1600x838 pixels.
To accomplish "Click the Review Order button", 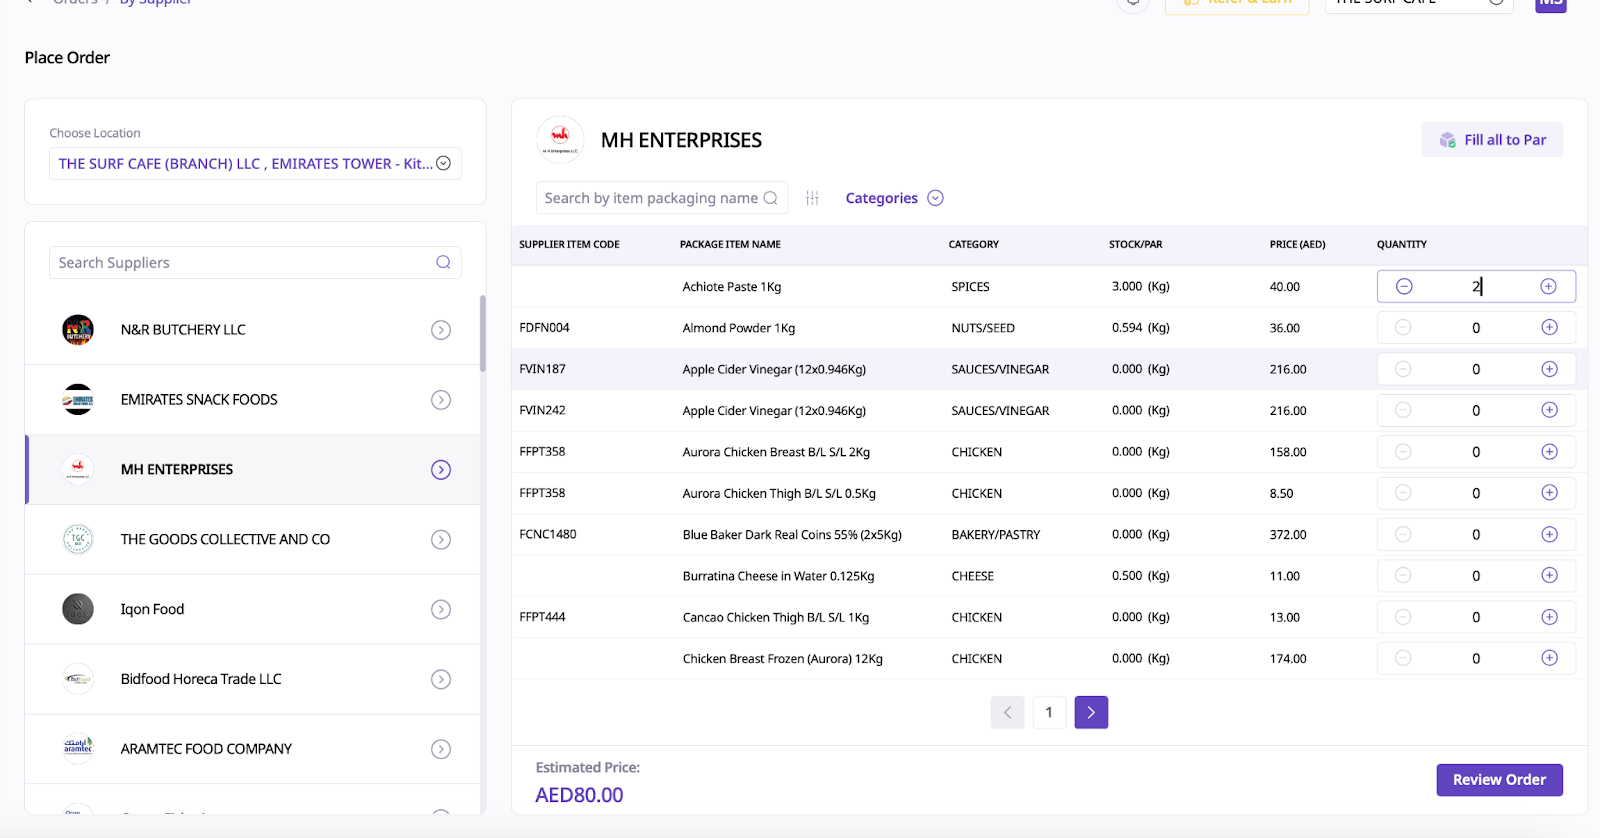I will tap(1499, 780).
